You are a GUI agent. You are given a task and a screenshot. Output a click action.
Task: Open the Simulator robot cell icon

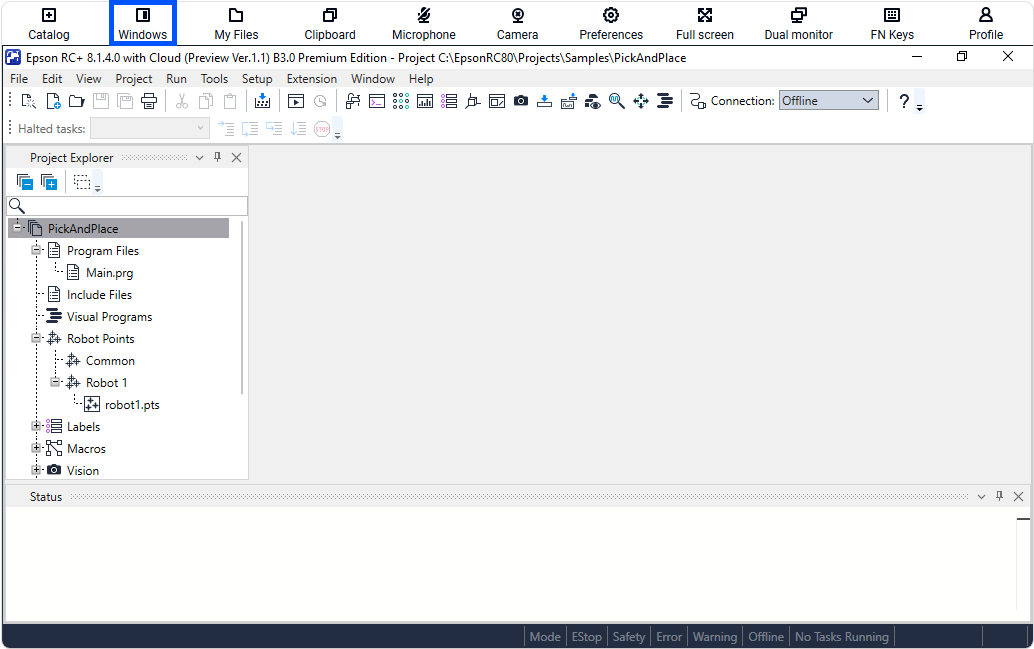[473, 101]
